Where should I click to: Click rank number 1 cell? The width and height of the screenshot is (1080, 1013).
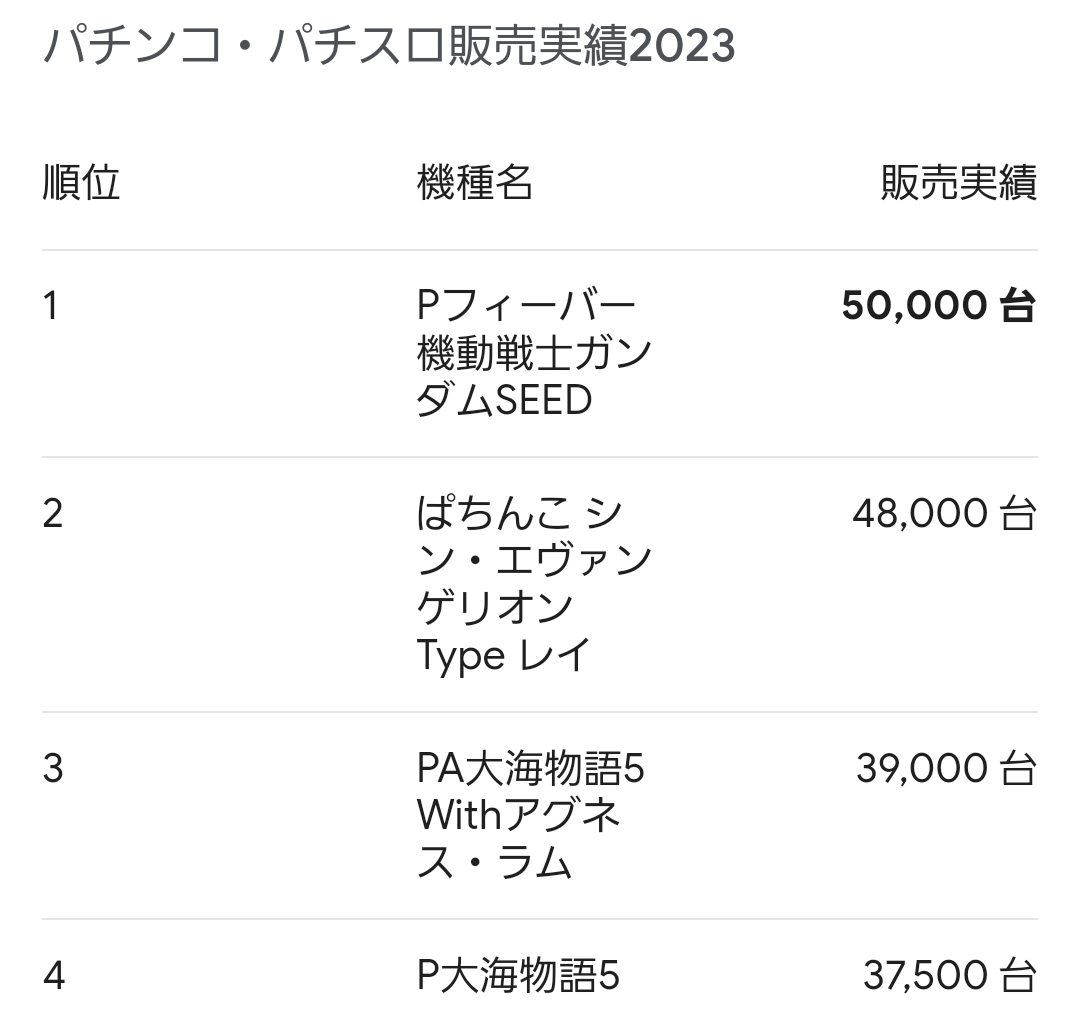(50, 305)
